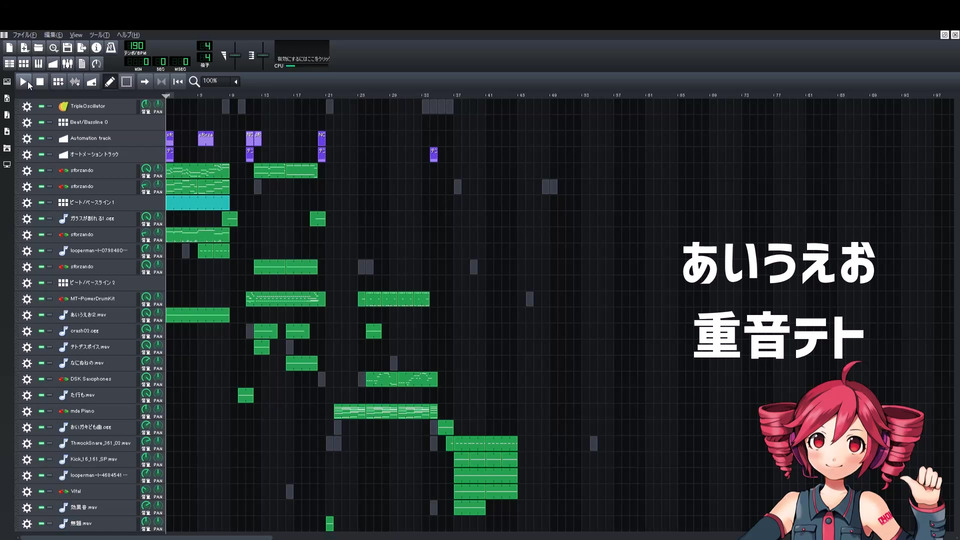The width and height of the screenshot is (960, 540).
Task: Show the Controller Rack icon
Action: click(96, 63)
